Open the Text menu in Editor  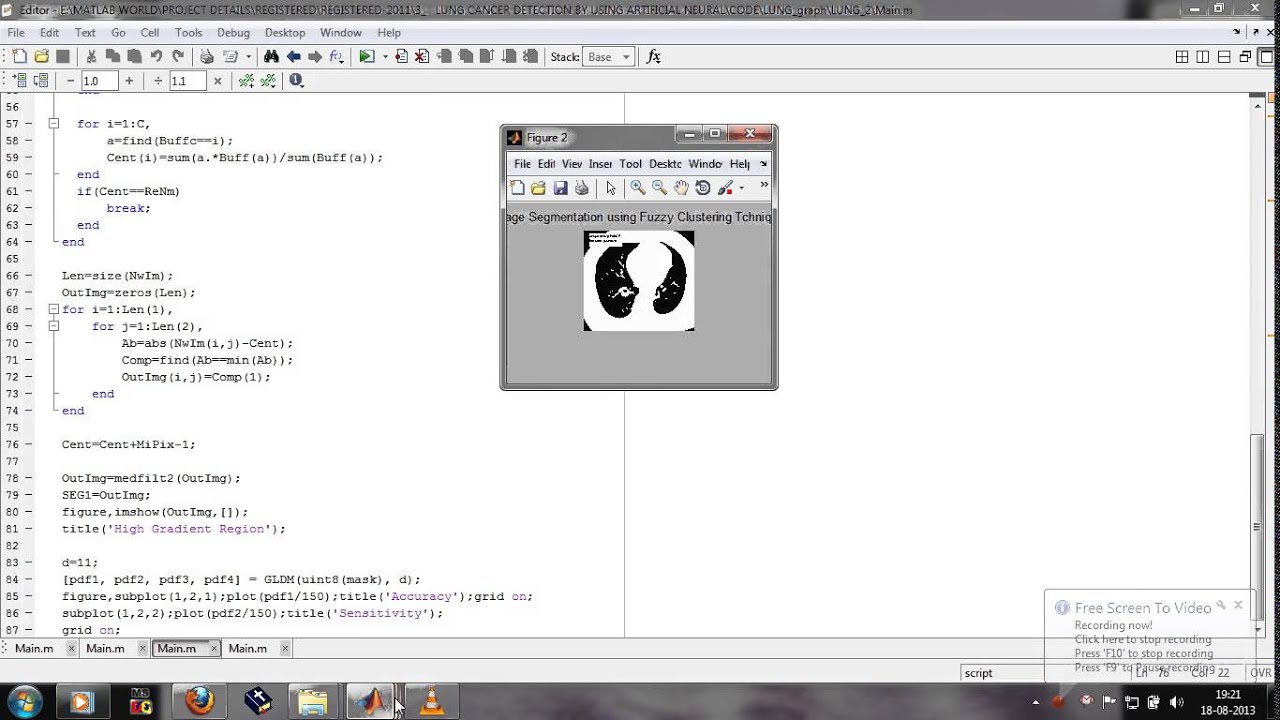(x=85, y=33)
